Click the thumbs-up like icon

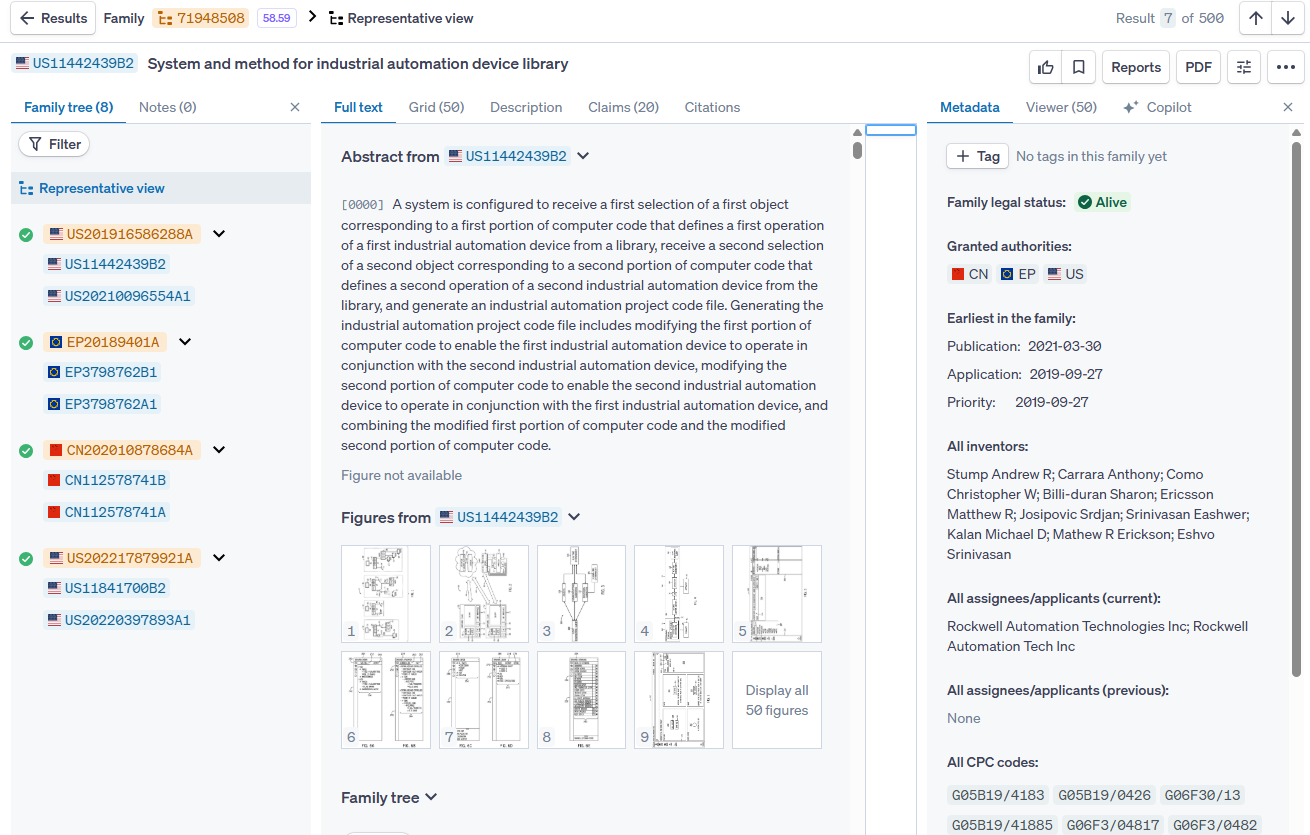pos(1046,67)
